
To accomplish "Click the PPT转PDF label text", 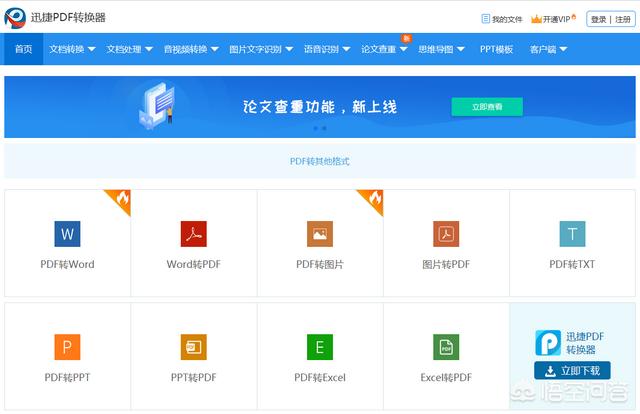I will tap(193, 377).
